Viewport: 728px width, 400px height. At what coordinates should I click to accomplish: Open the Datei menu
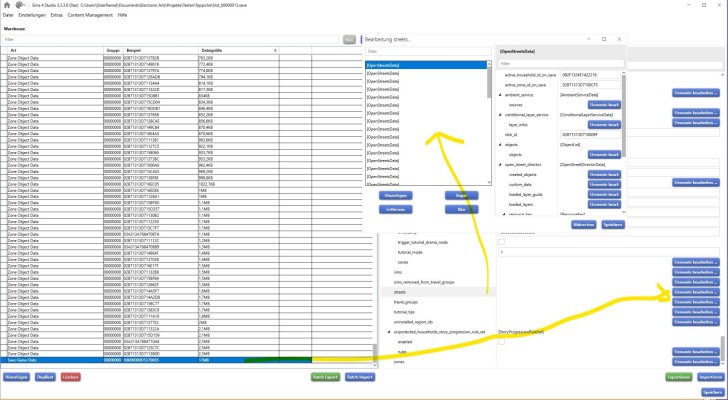[x=8, y=15]
